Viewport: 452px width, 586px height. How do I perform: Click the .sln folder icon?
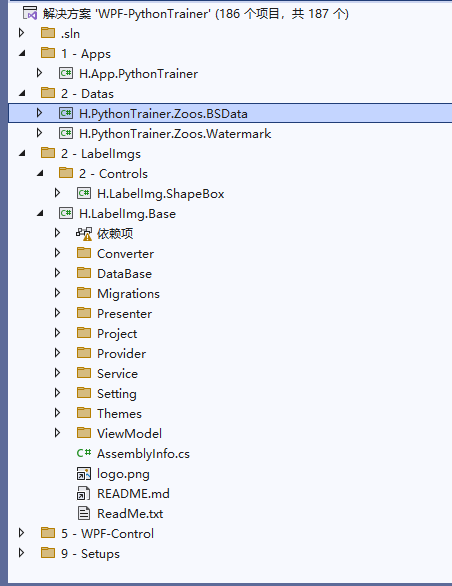(x=48, y=33)
